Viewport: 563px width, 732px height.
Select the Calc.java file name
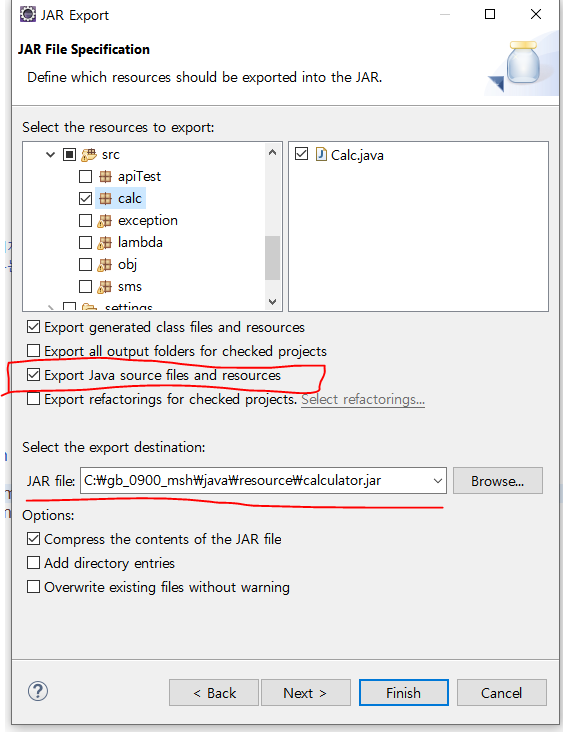coord(357,155)
